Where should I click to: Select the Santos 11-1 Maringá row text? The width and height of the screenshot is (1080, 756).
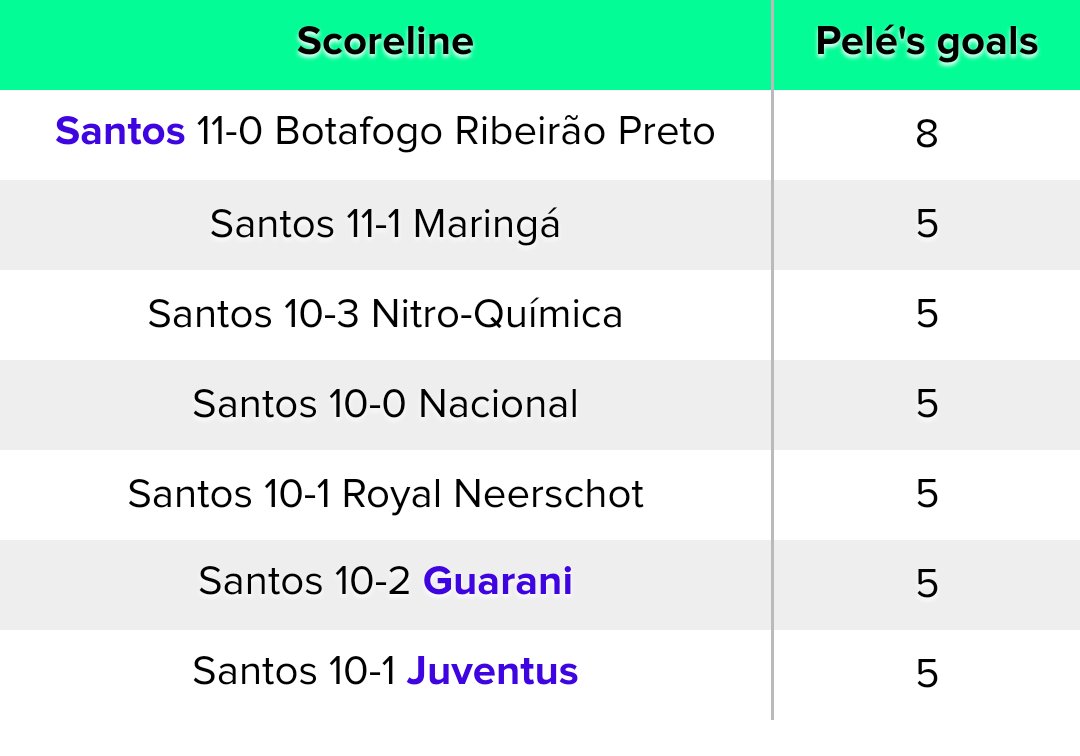(385, 224)
